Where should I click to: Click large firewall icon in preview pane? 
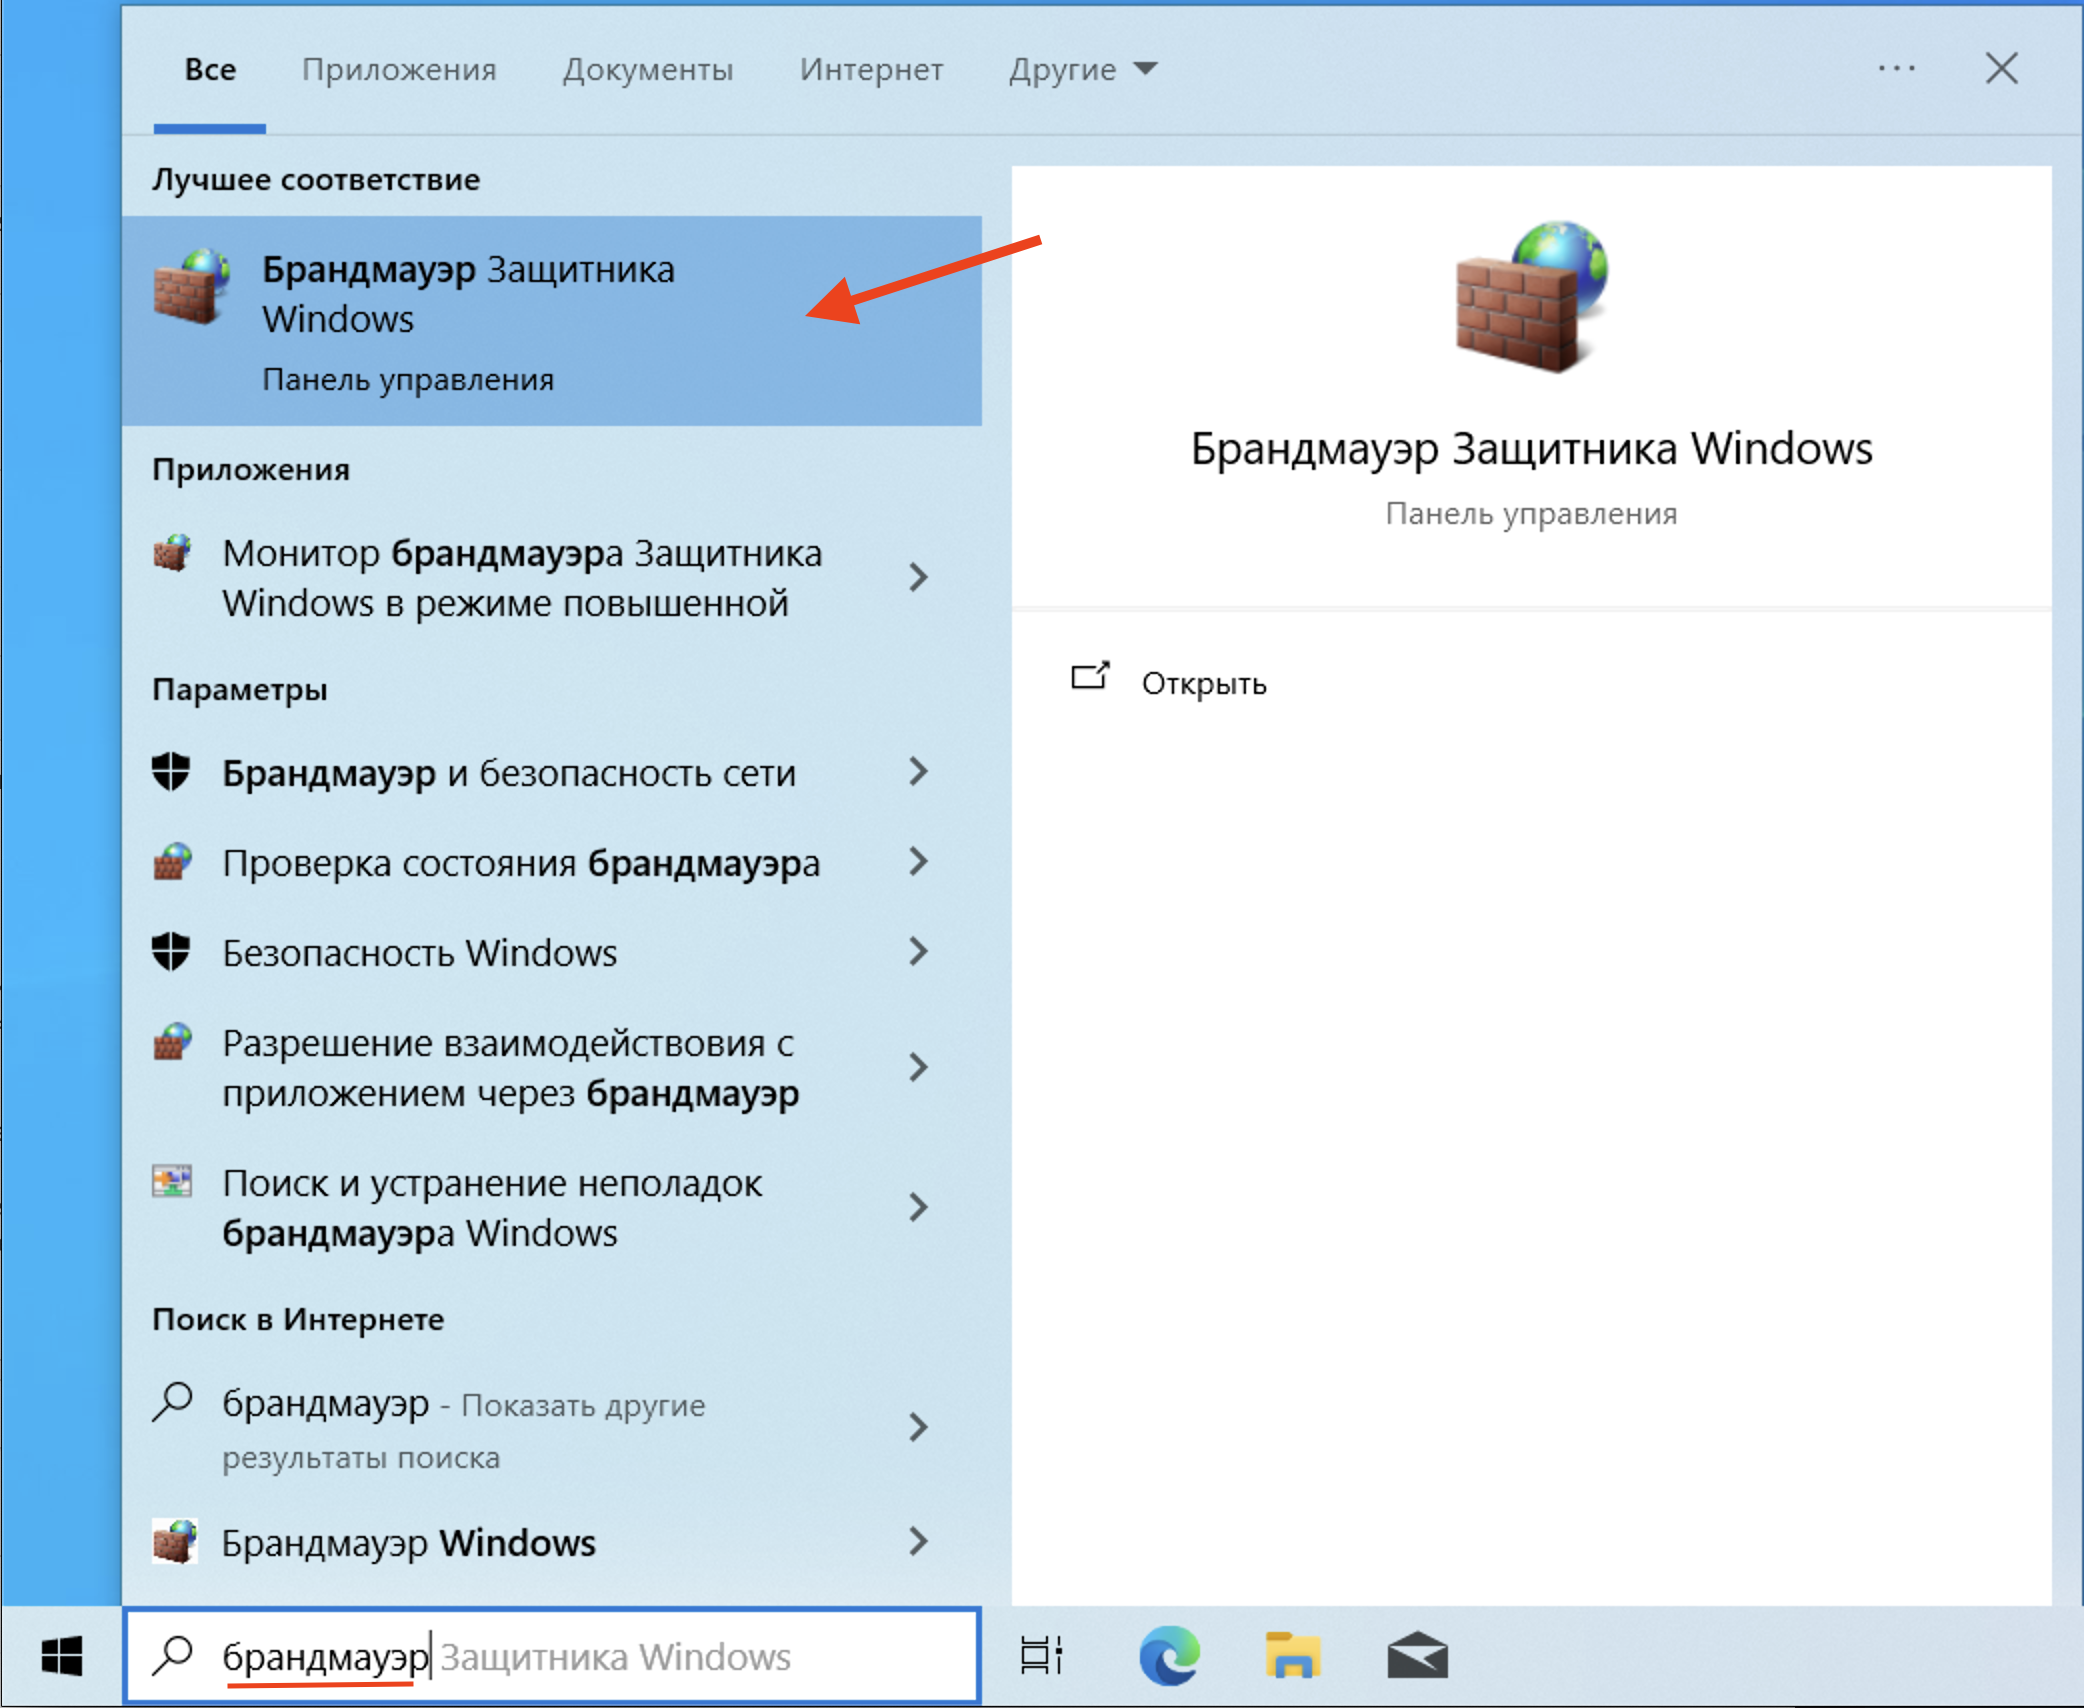[1531, 296]
